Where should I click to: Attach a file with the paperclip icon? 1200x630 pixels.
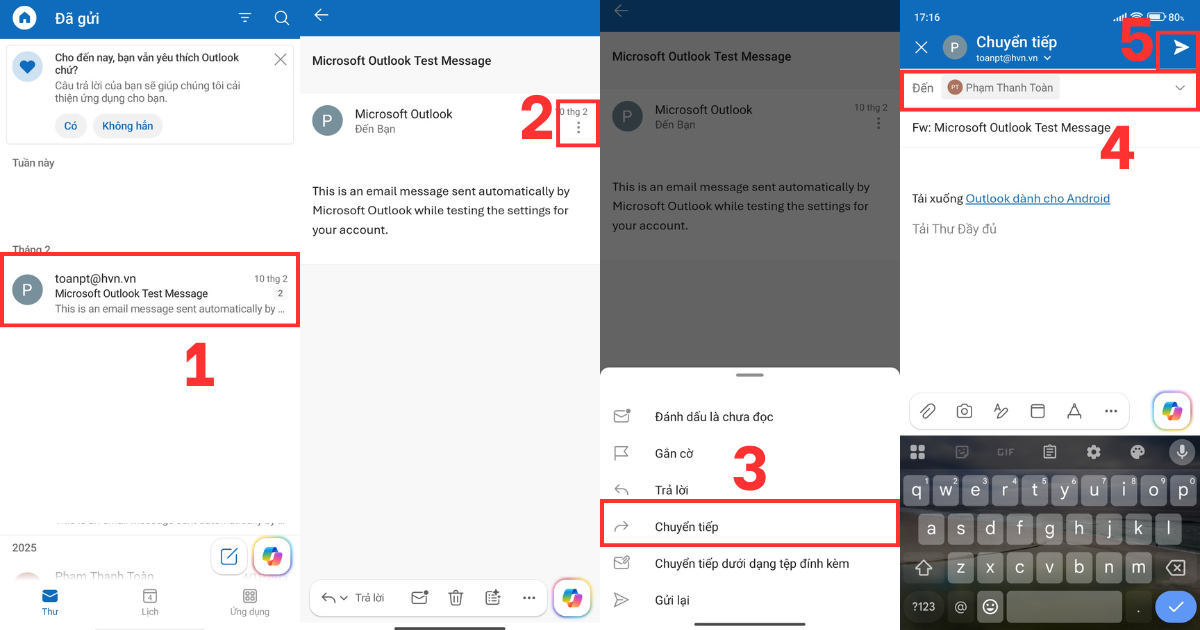pyautogui.click(x=928, y=411)
